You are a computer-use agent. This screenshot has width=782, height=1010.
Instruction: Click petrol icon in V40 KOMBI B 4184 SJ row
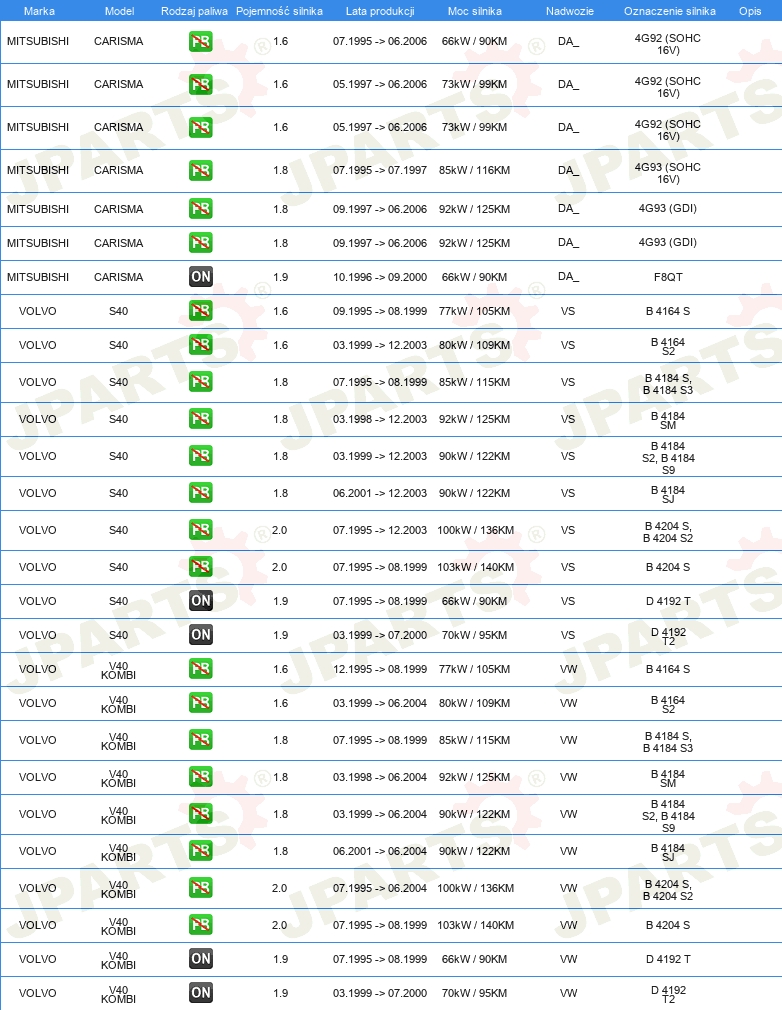pyautogui.click(x=201, y=852)
